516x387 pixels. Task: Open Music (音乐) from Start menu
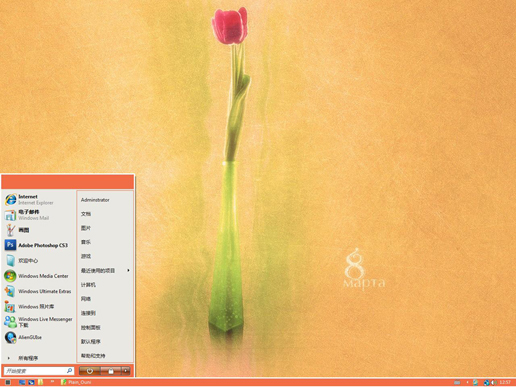pos(105,242)
